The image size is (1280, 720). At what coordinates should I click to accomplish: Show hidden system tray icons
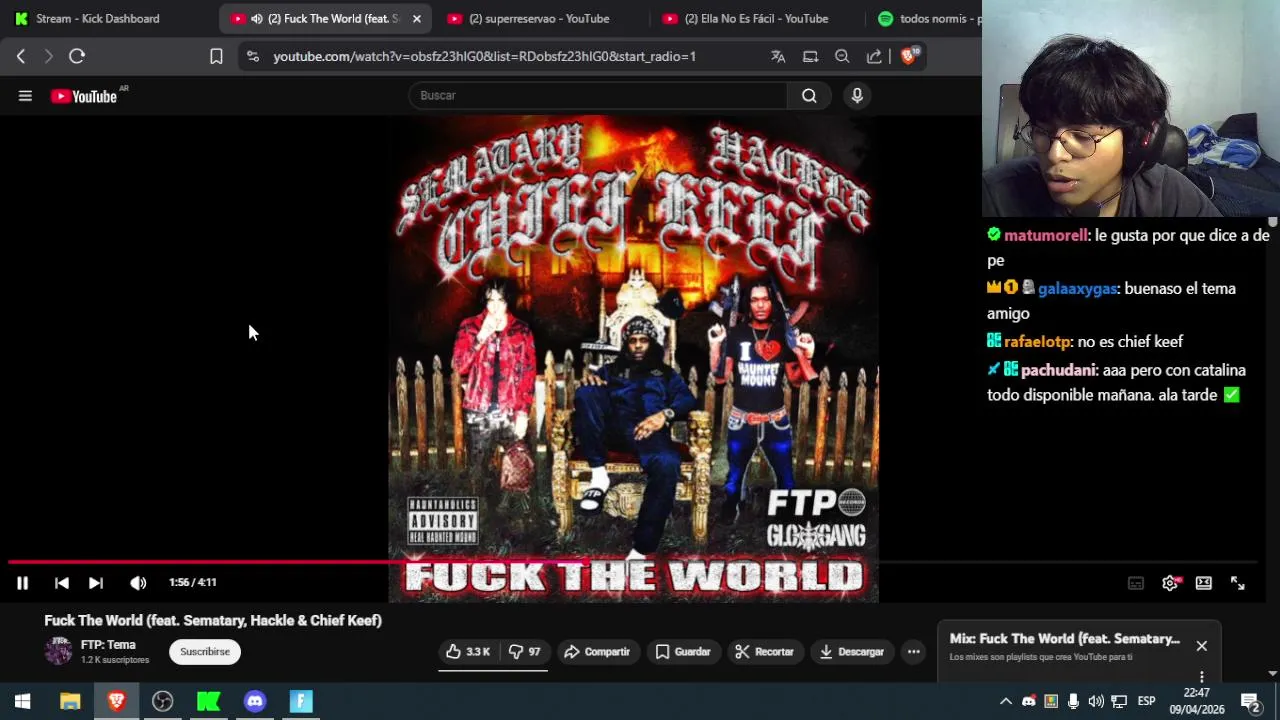(1006, 702)
